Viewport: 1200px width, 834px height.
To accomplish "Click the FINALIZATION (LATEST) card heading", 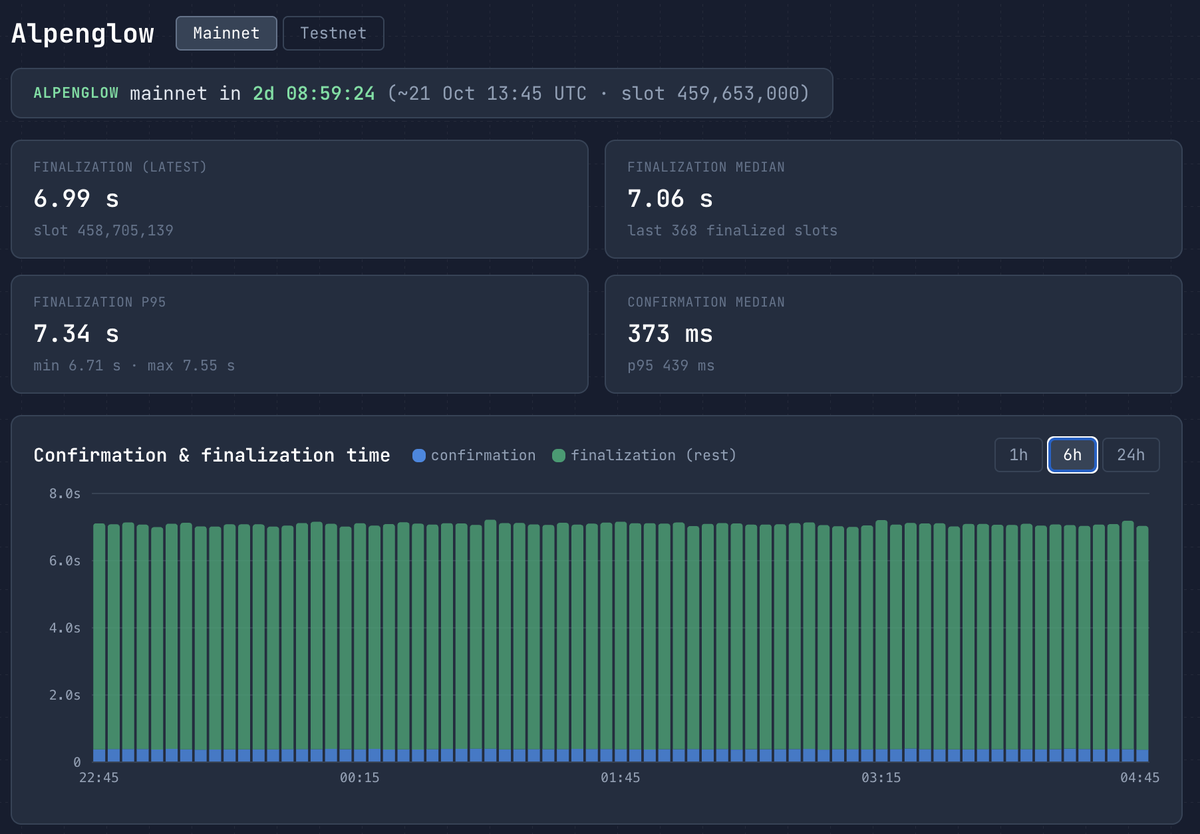I will [120, 167].
